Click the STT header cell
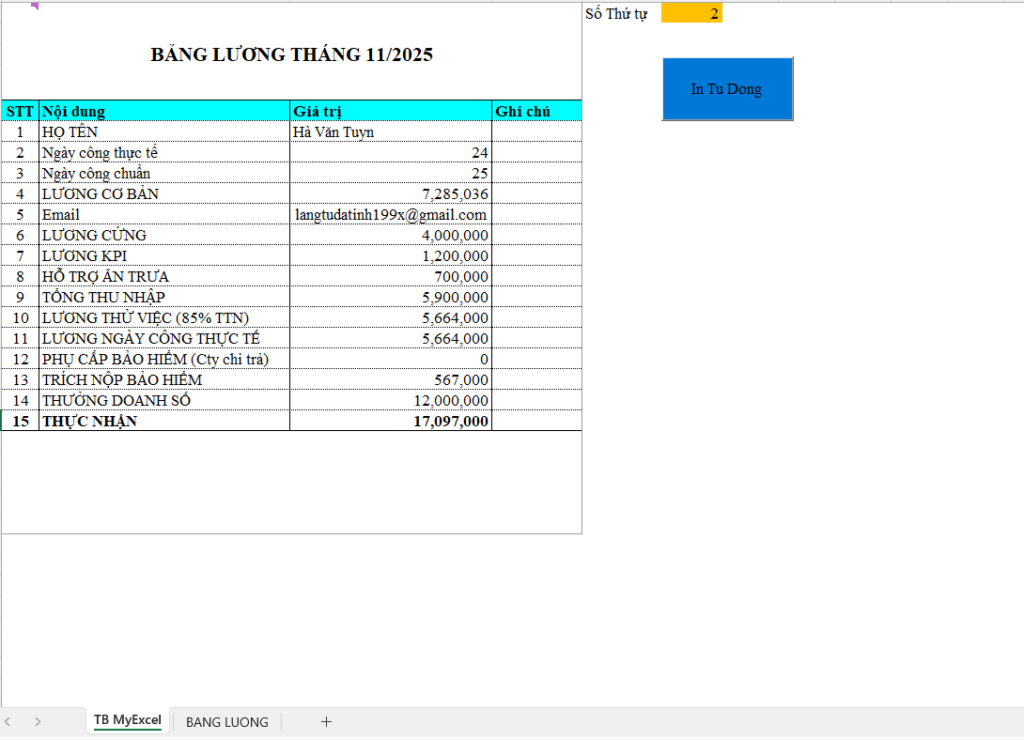 20,111
